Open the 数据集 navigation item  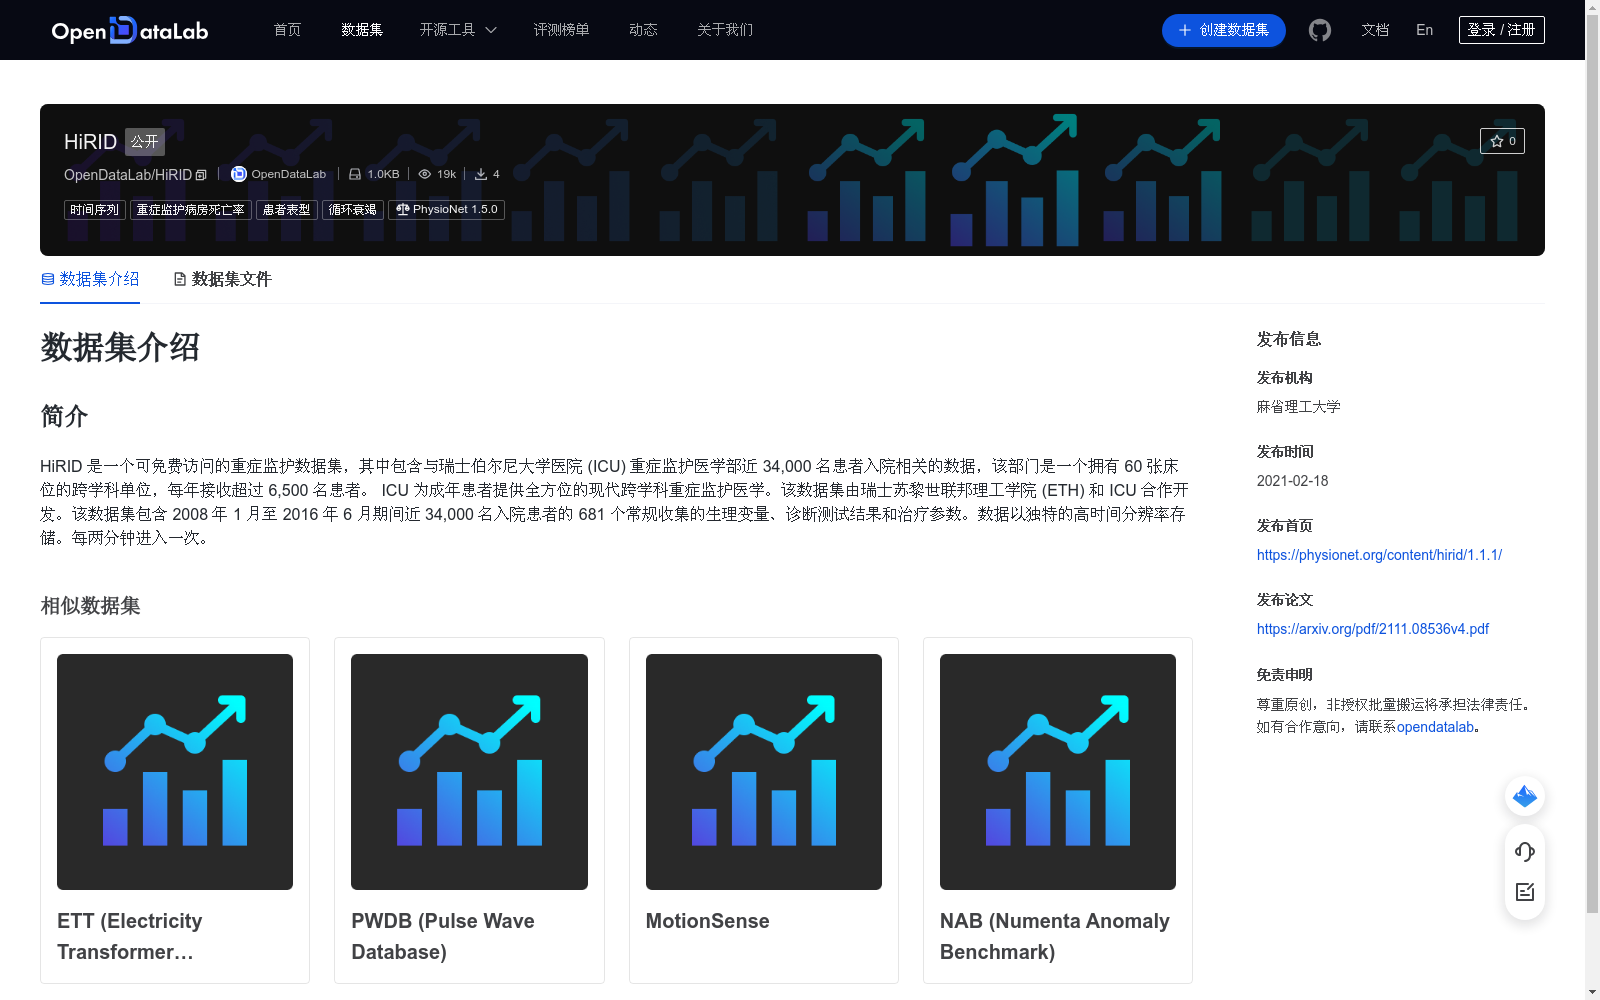tap(362, 30)
